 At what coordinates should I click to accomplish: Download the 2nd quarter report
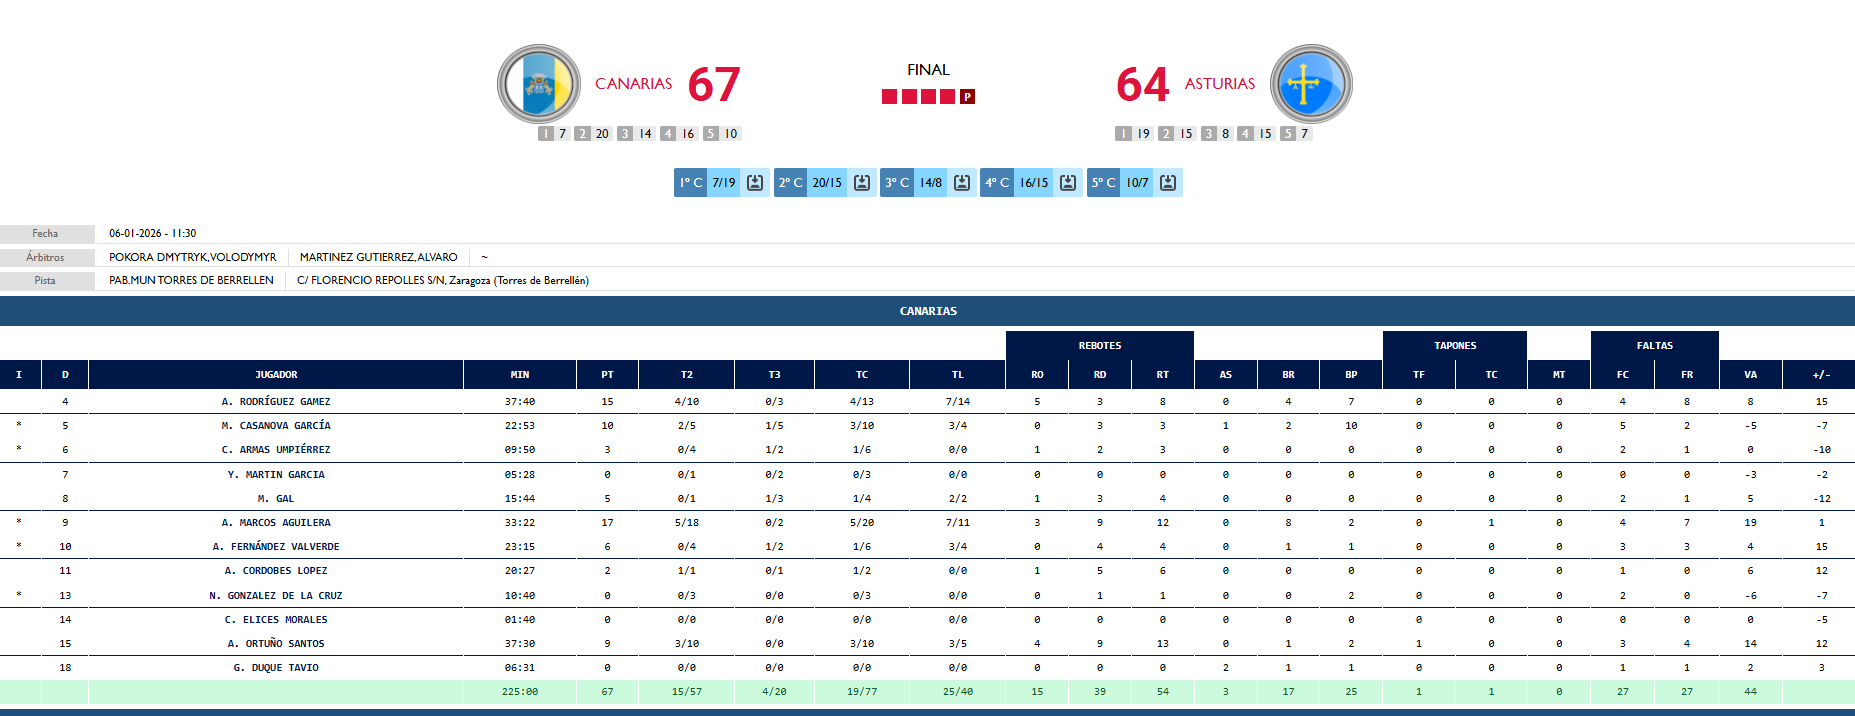click(861, 183)
